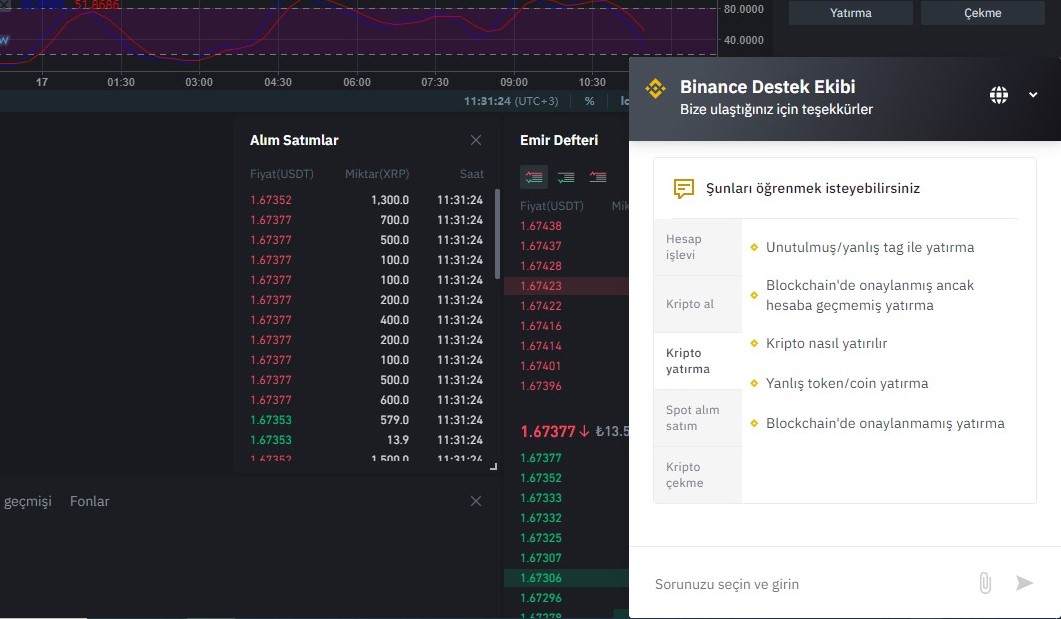Click the Yatırma button
The height and width of the screenshot is (619, 1061).
[851, 13]
